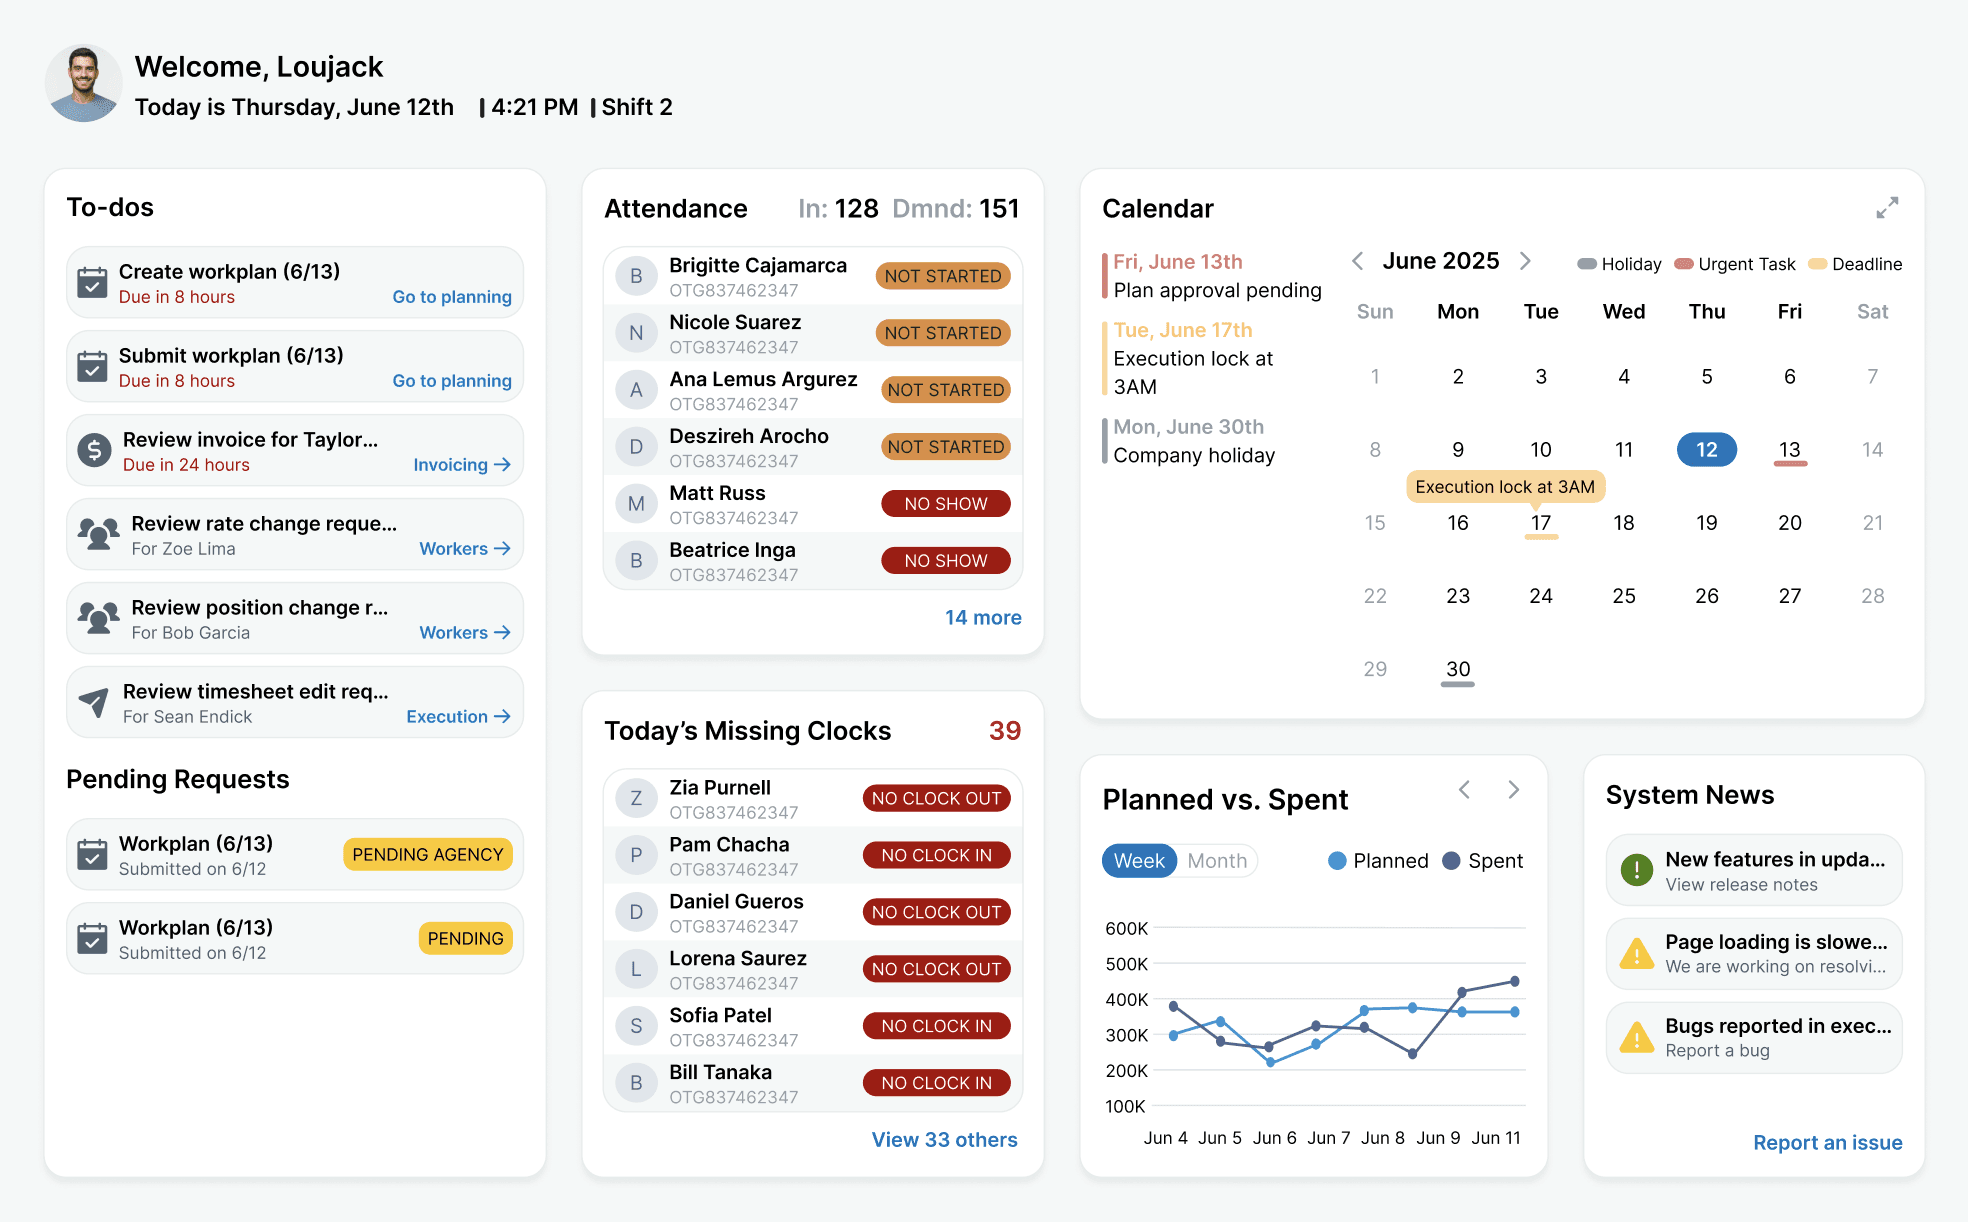
Task: Advance Planned vs. Spent chart with right chevron
Action: [1513, 790]
